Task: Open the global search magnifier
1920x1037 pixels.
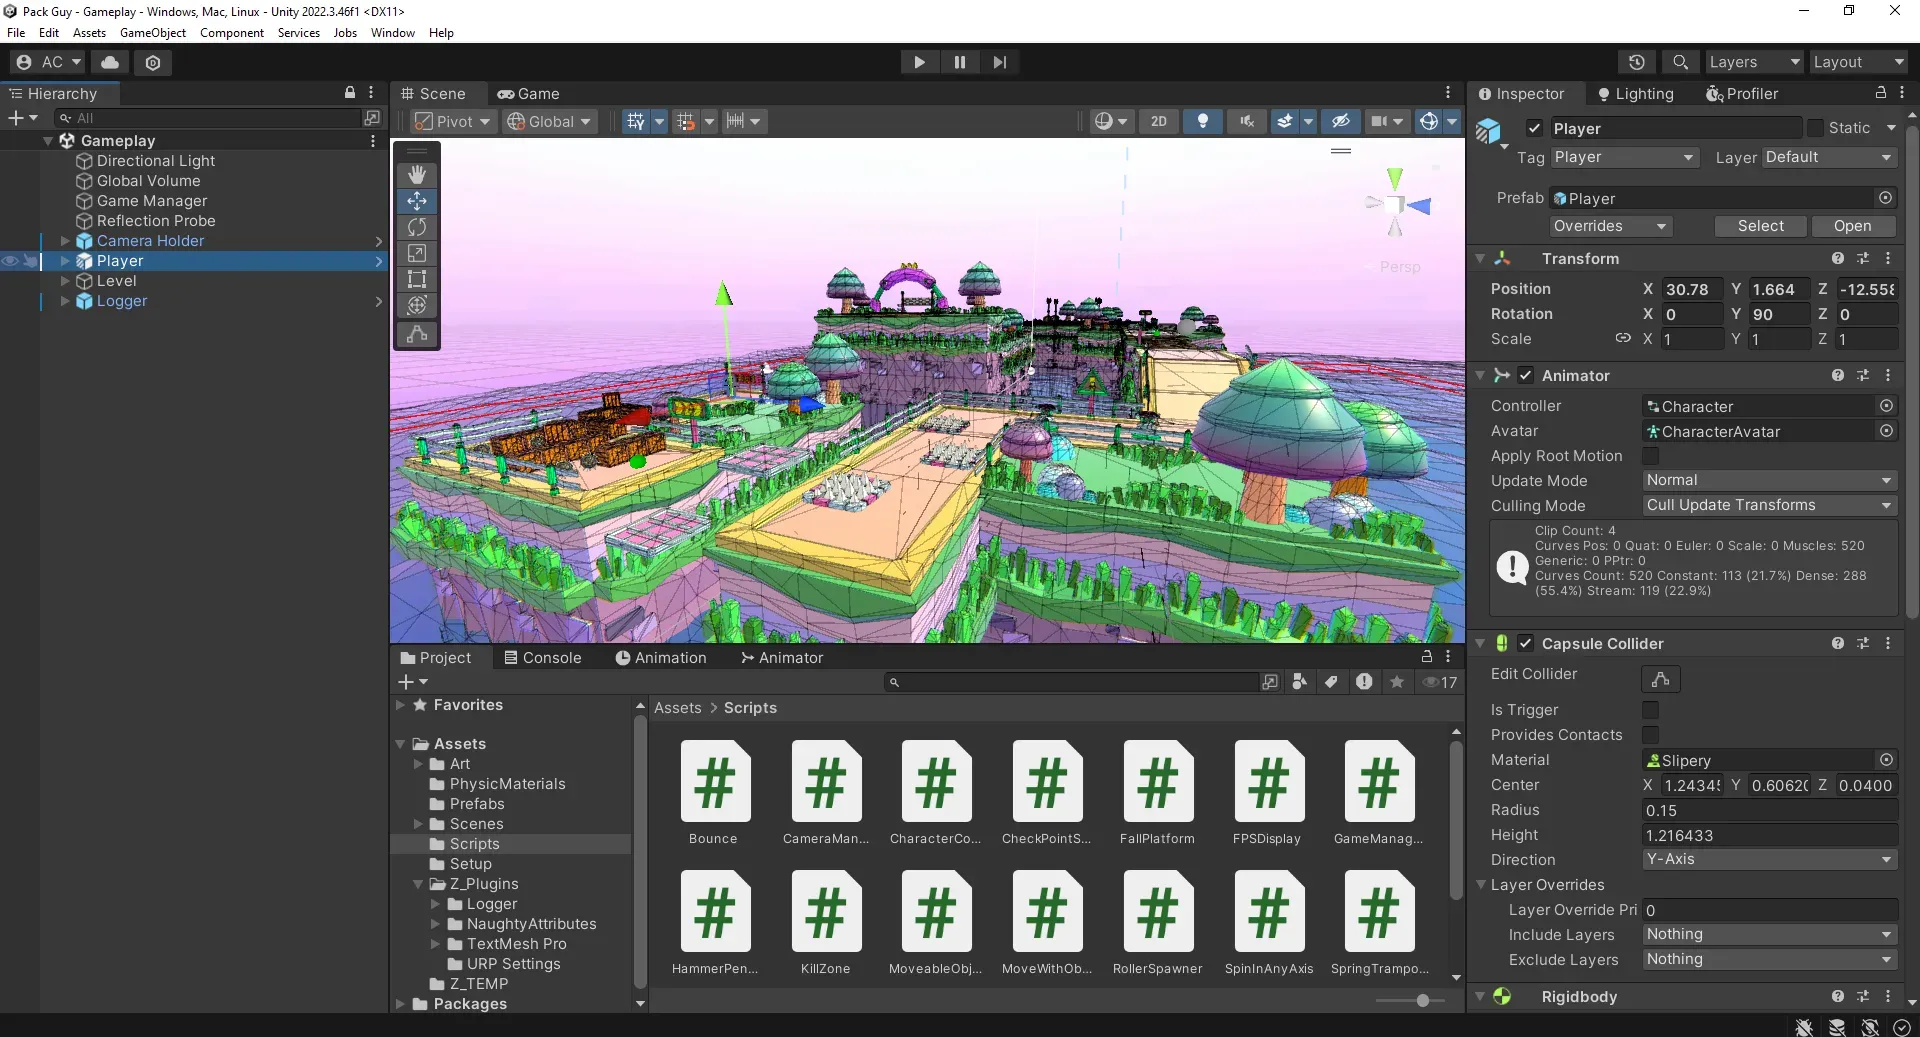Action: (x=1681, y=62)
